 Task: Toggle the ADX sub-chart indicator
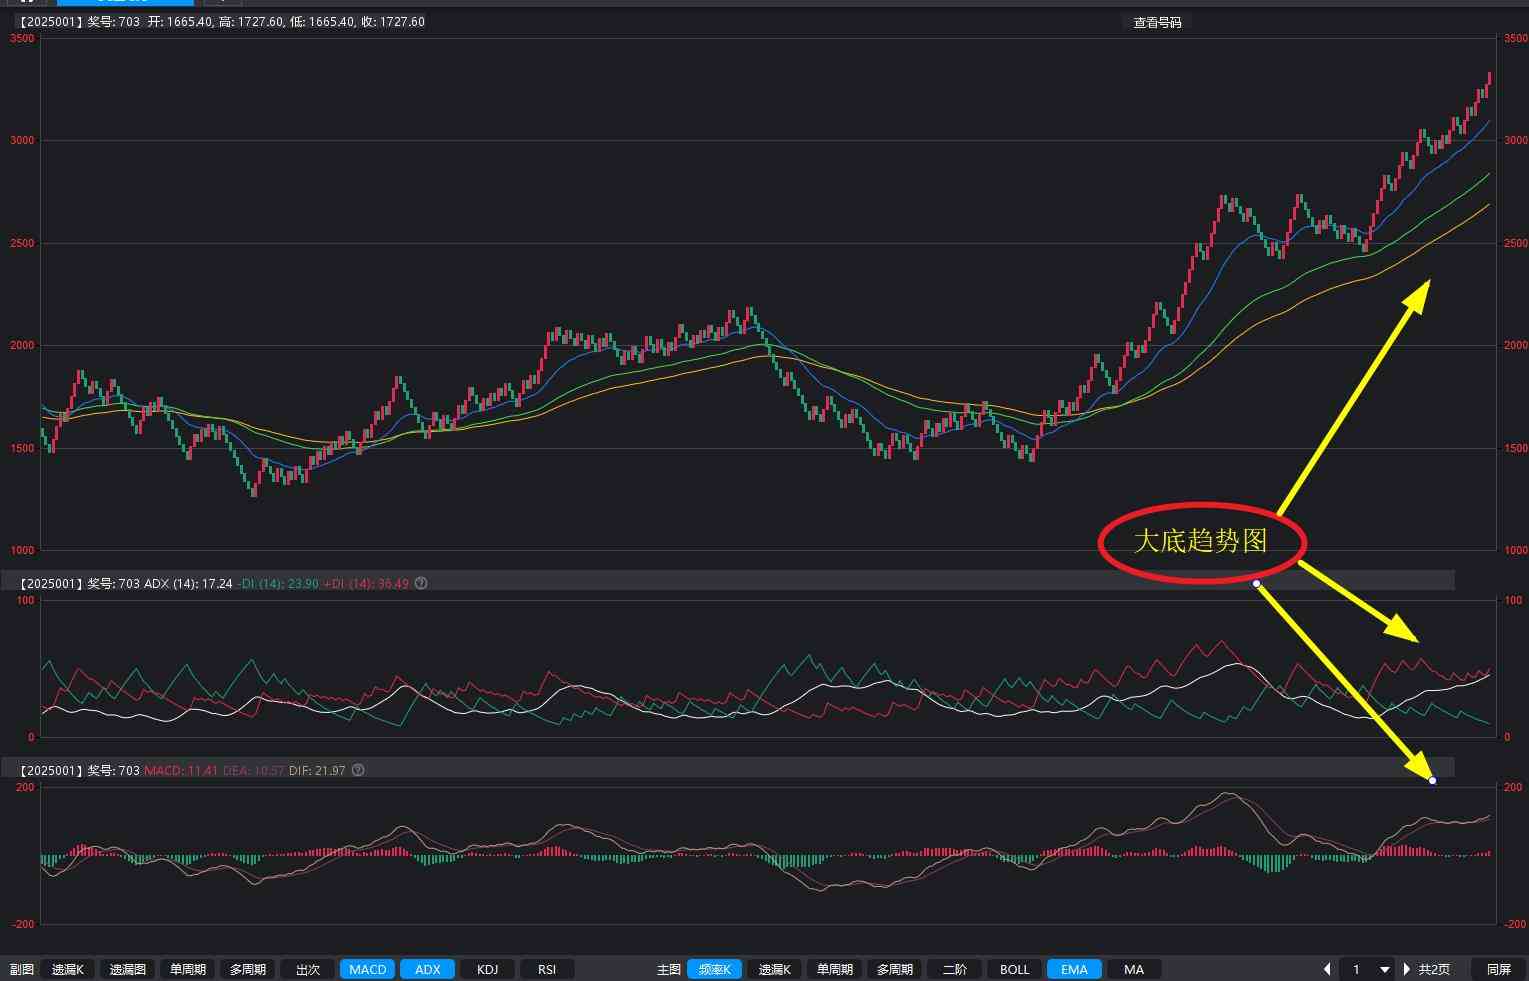tap(427, 969)
